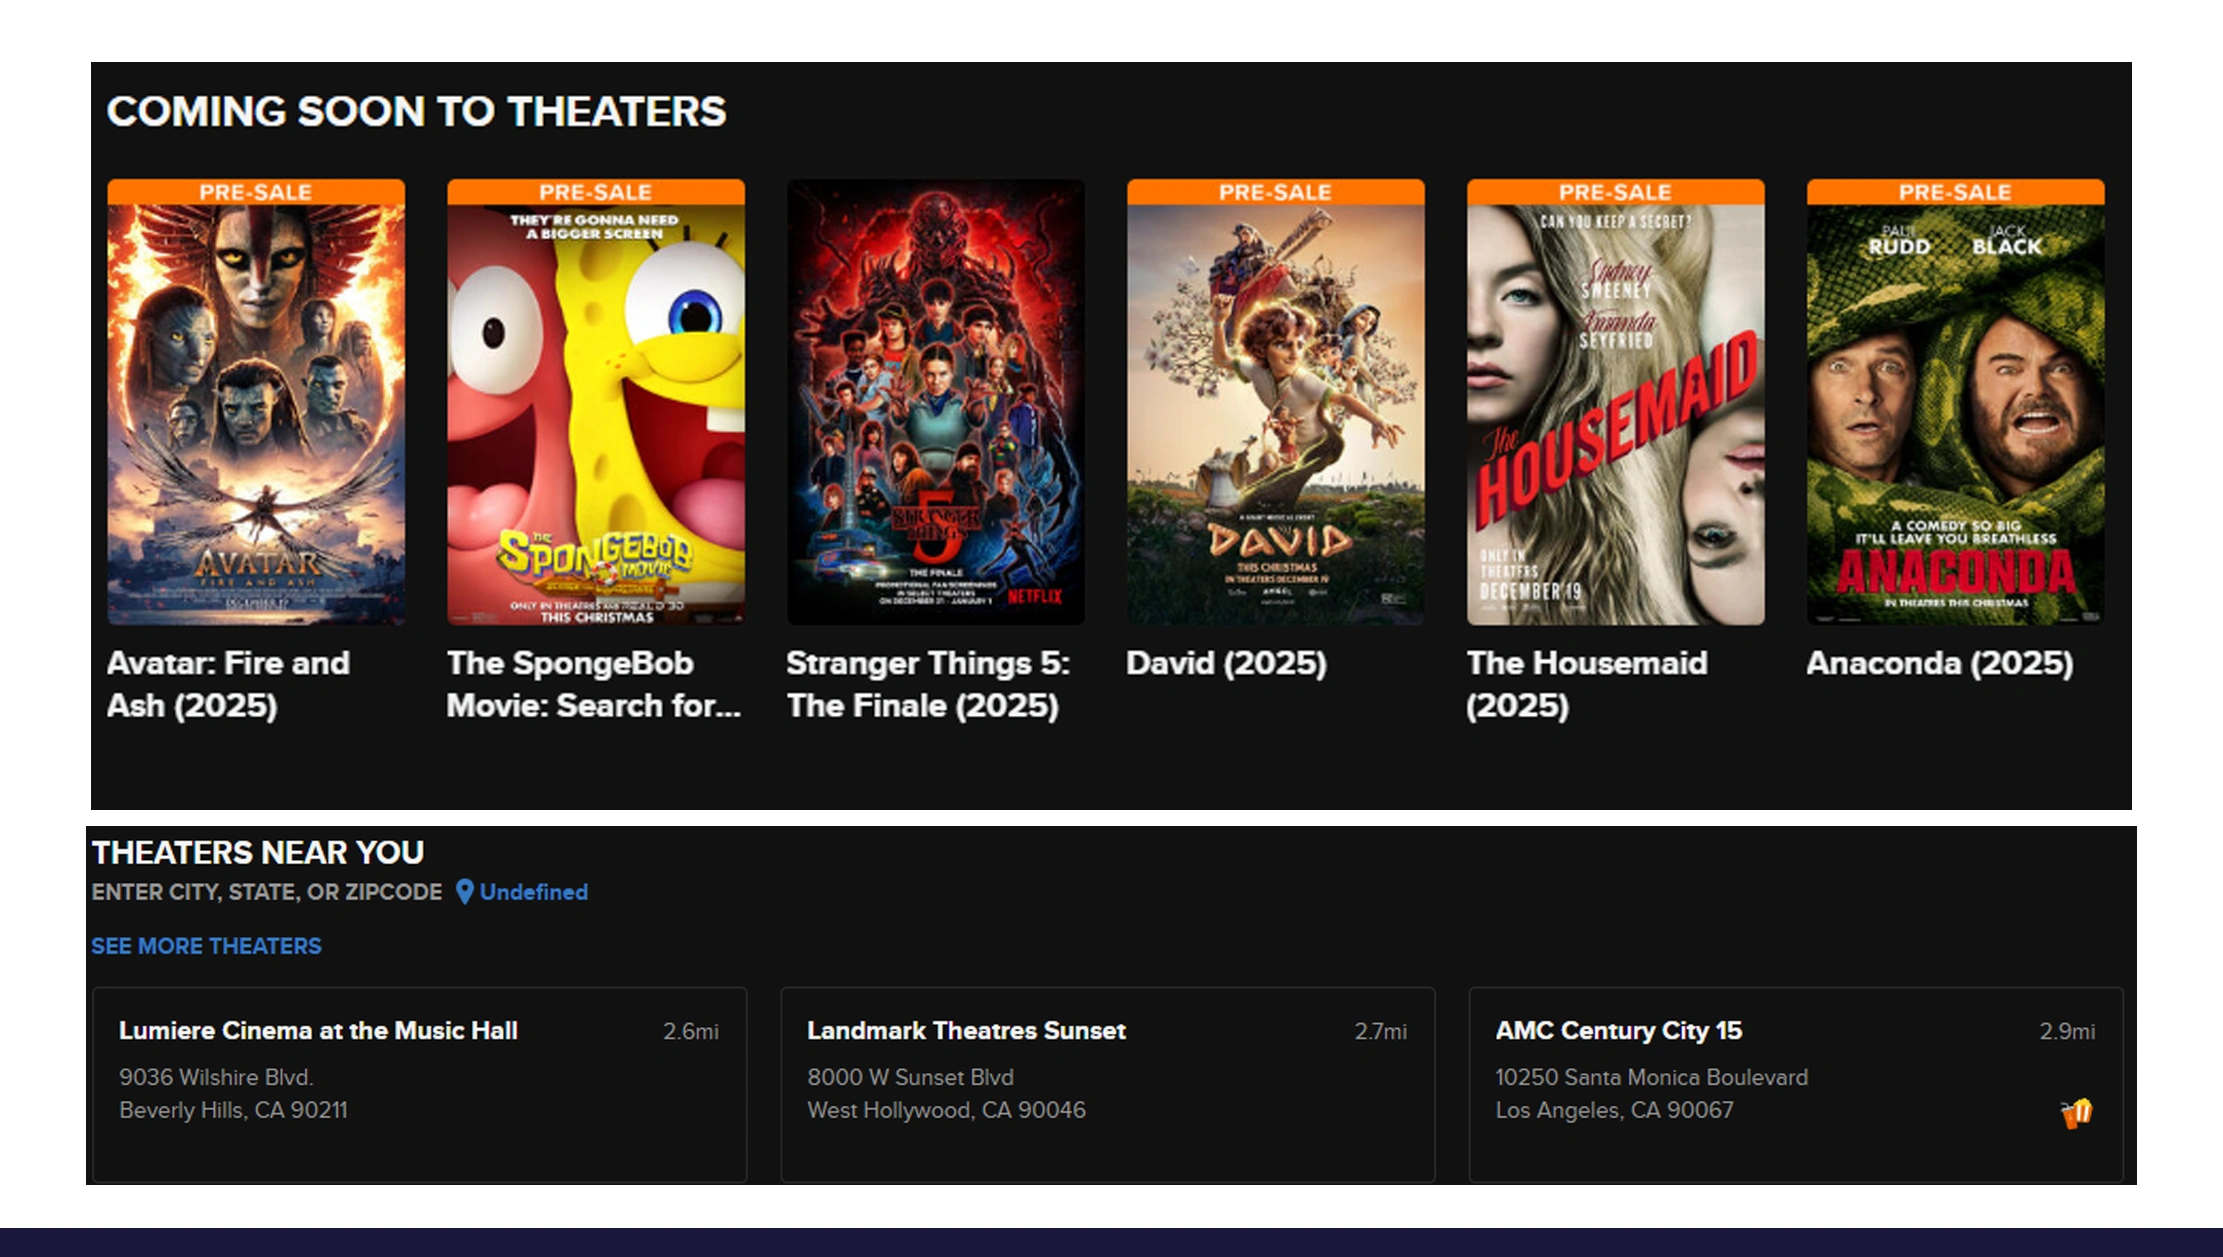Image resolution: width=2223 pixels, height=1257 pixels.
Task: Click the popcorn concessions icon on AMC card
Action: click(2076, 1112)
